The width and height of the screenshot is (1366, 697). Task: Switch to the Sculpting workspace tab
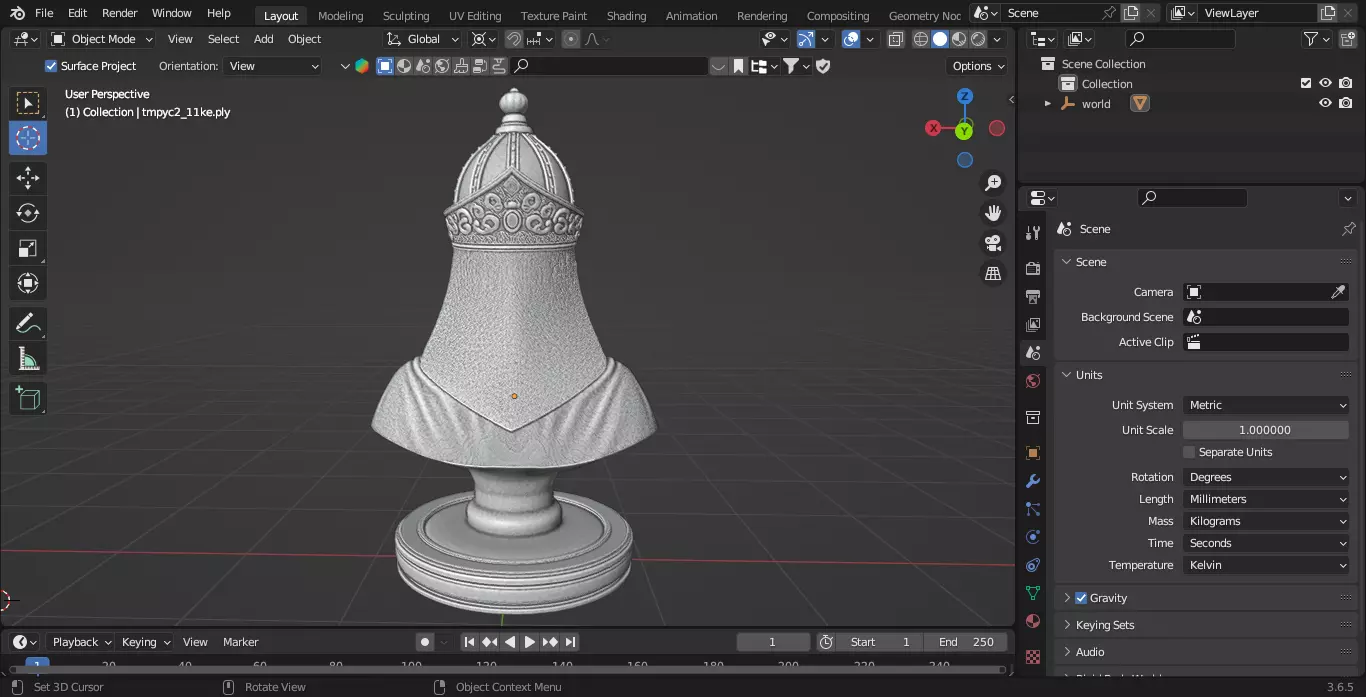pos(406,16)
